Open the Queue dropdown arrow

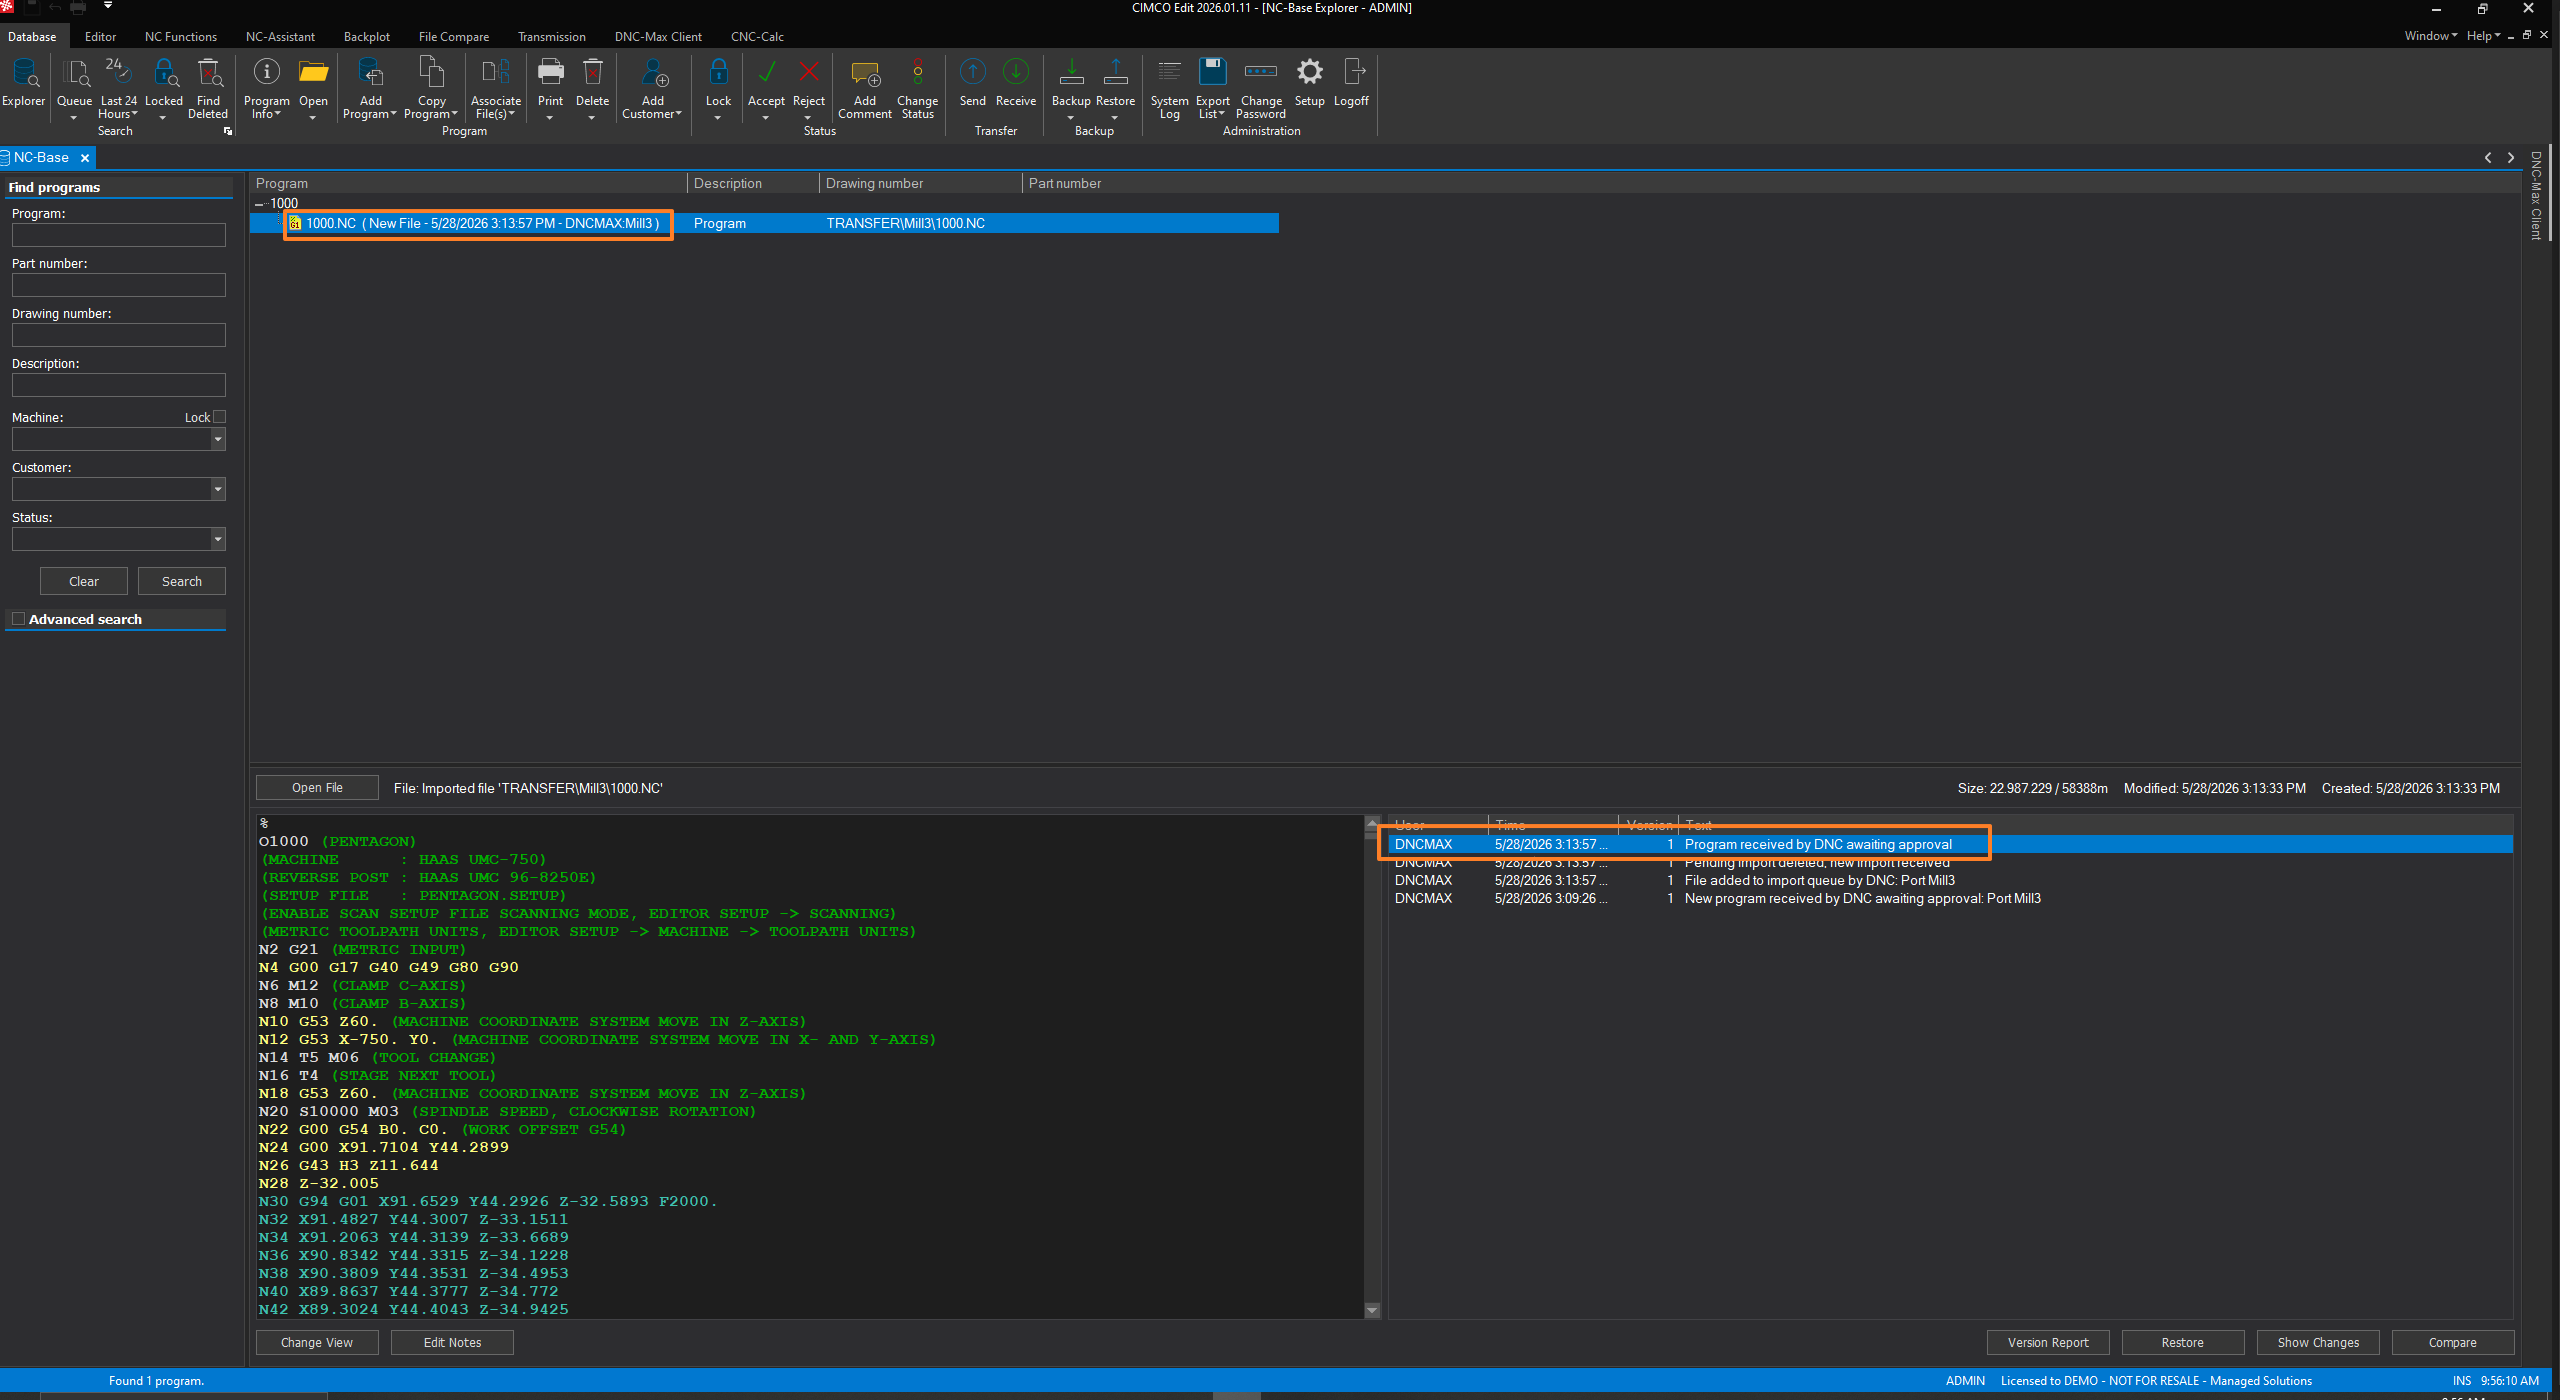click(74, 118)
